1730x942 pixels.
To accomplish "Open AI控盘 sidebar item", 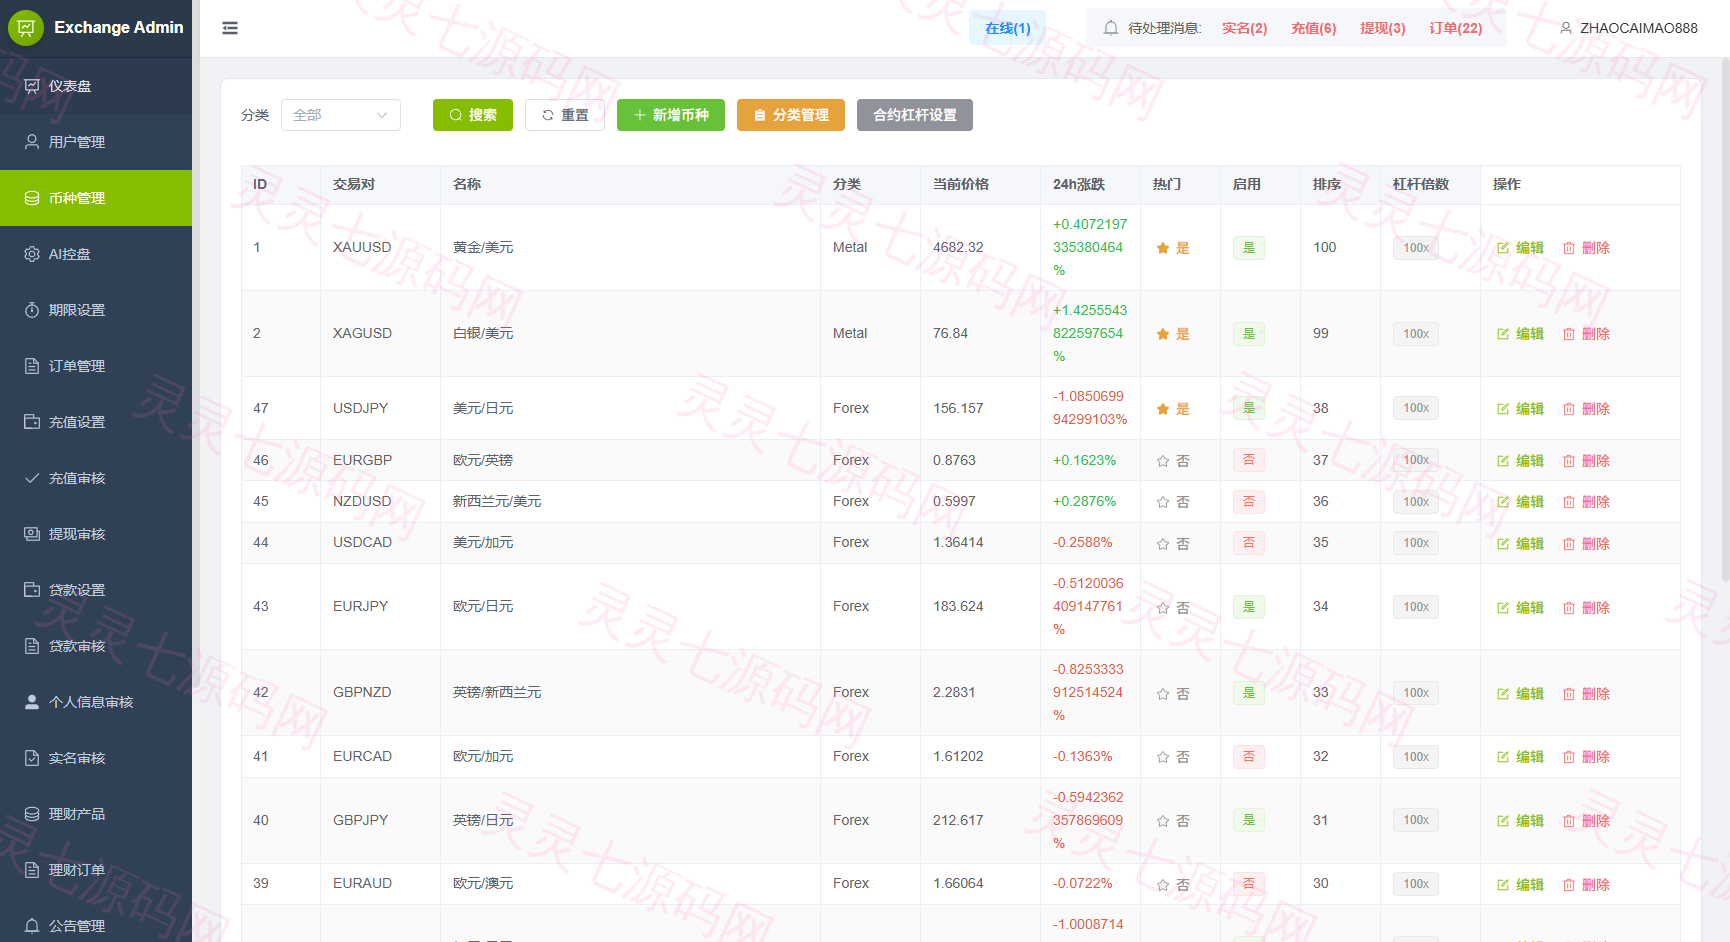I will 96,254.
